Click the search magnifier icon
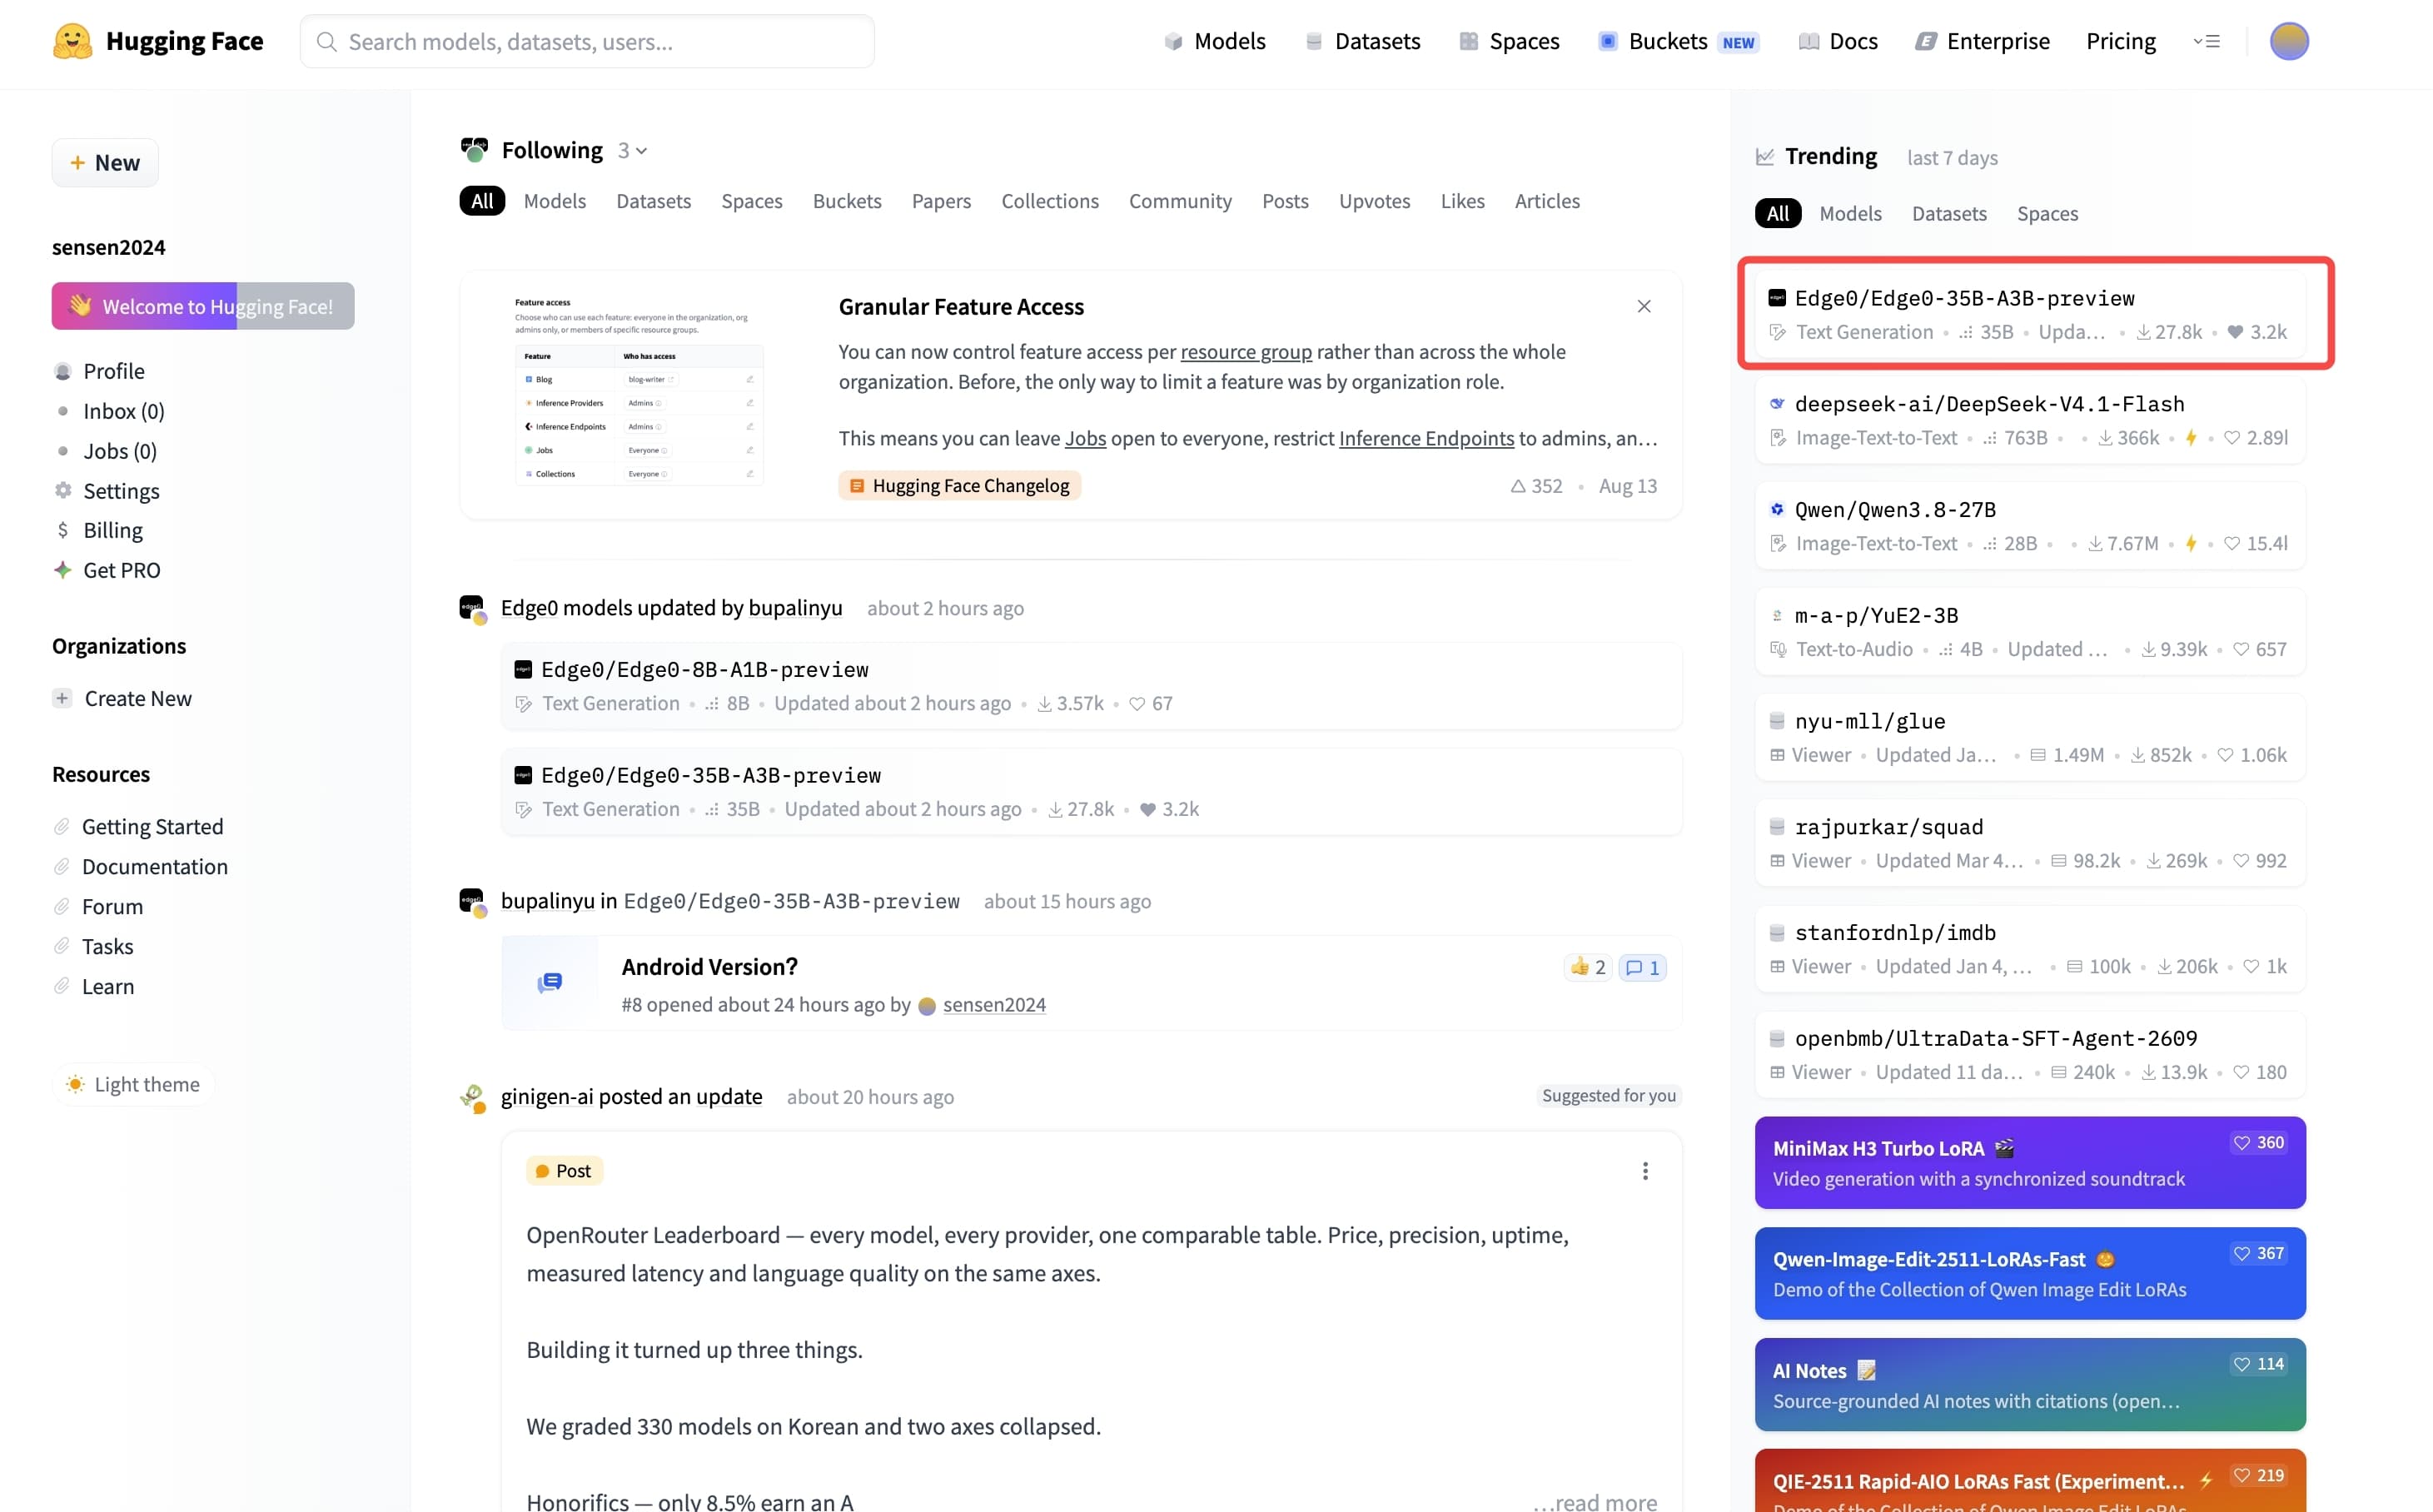 click(326, 42)
